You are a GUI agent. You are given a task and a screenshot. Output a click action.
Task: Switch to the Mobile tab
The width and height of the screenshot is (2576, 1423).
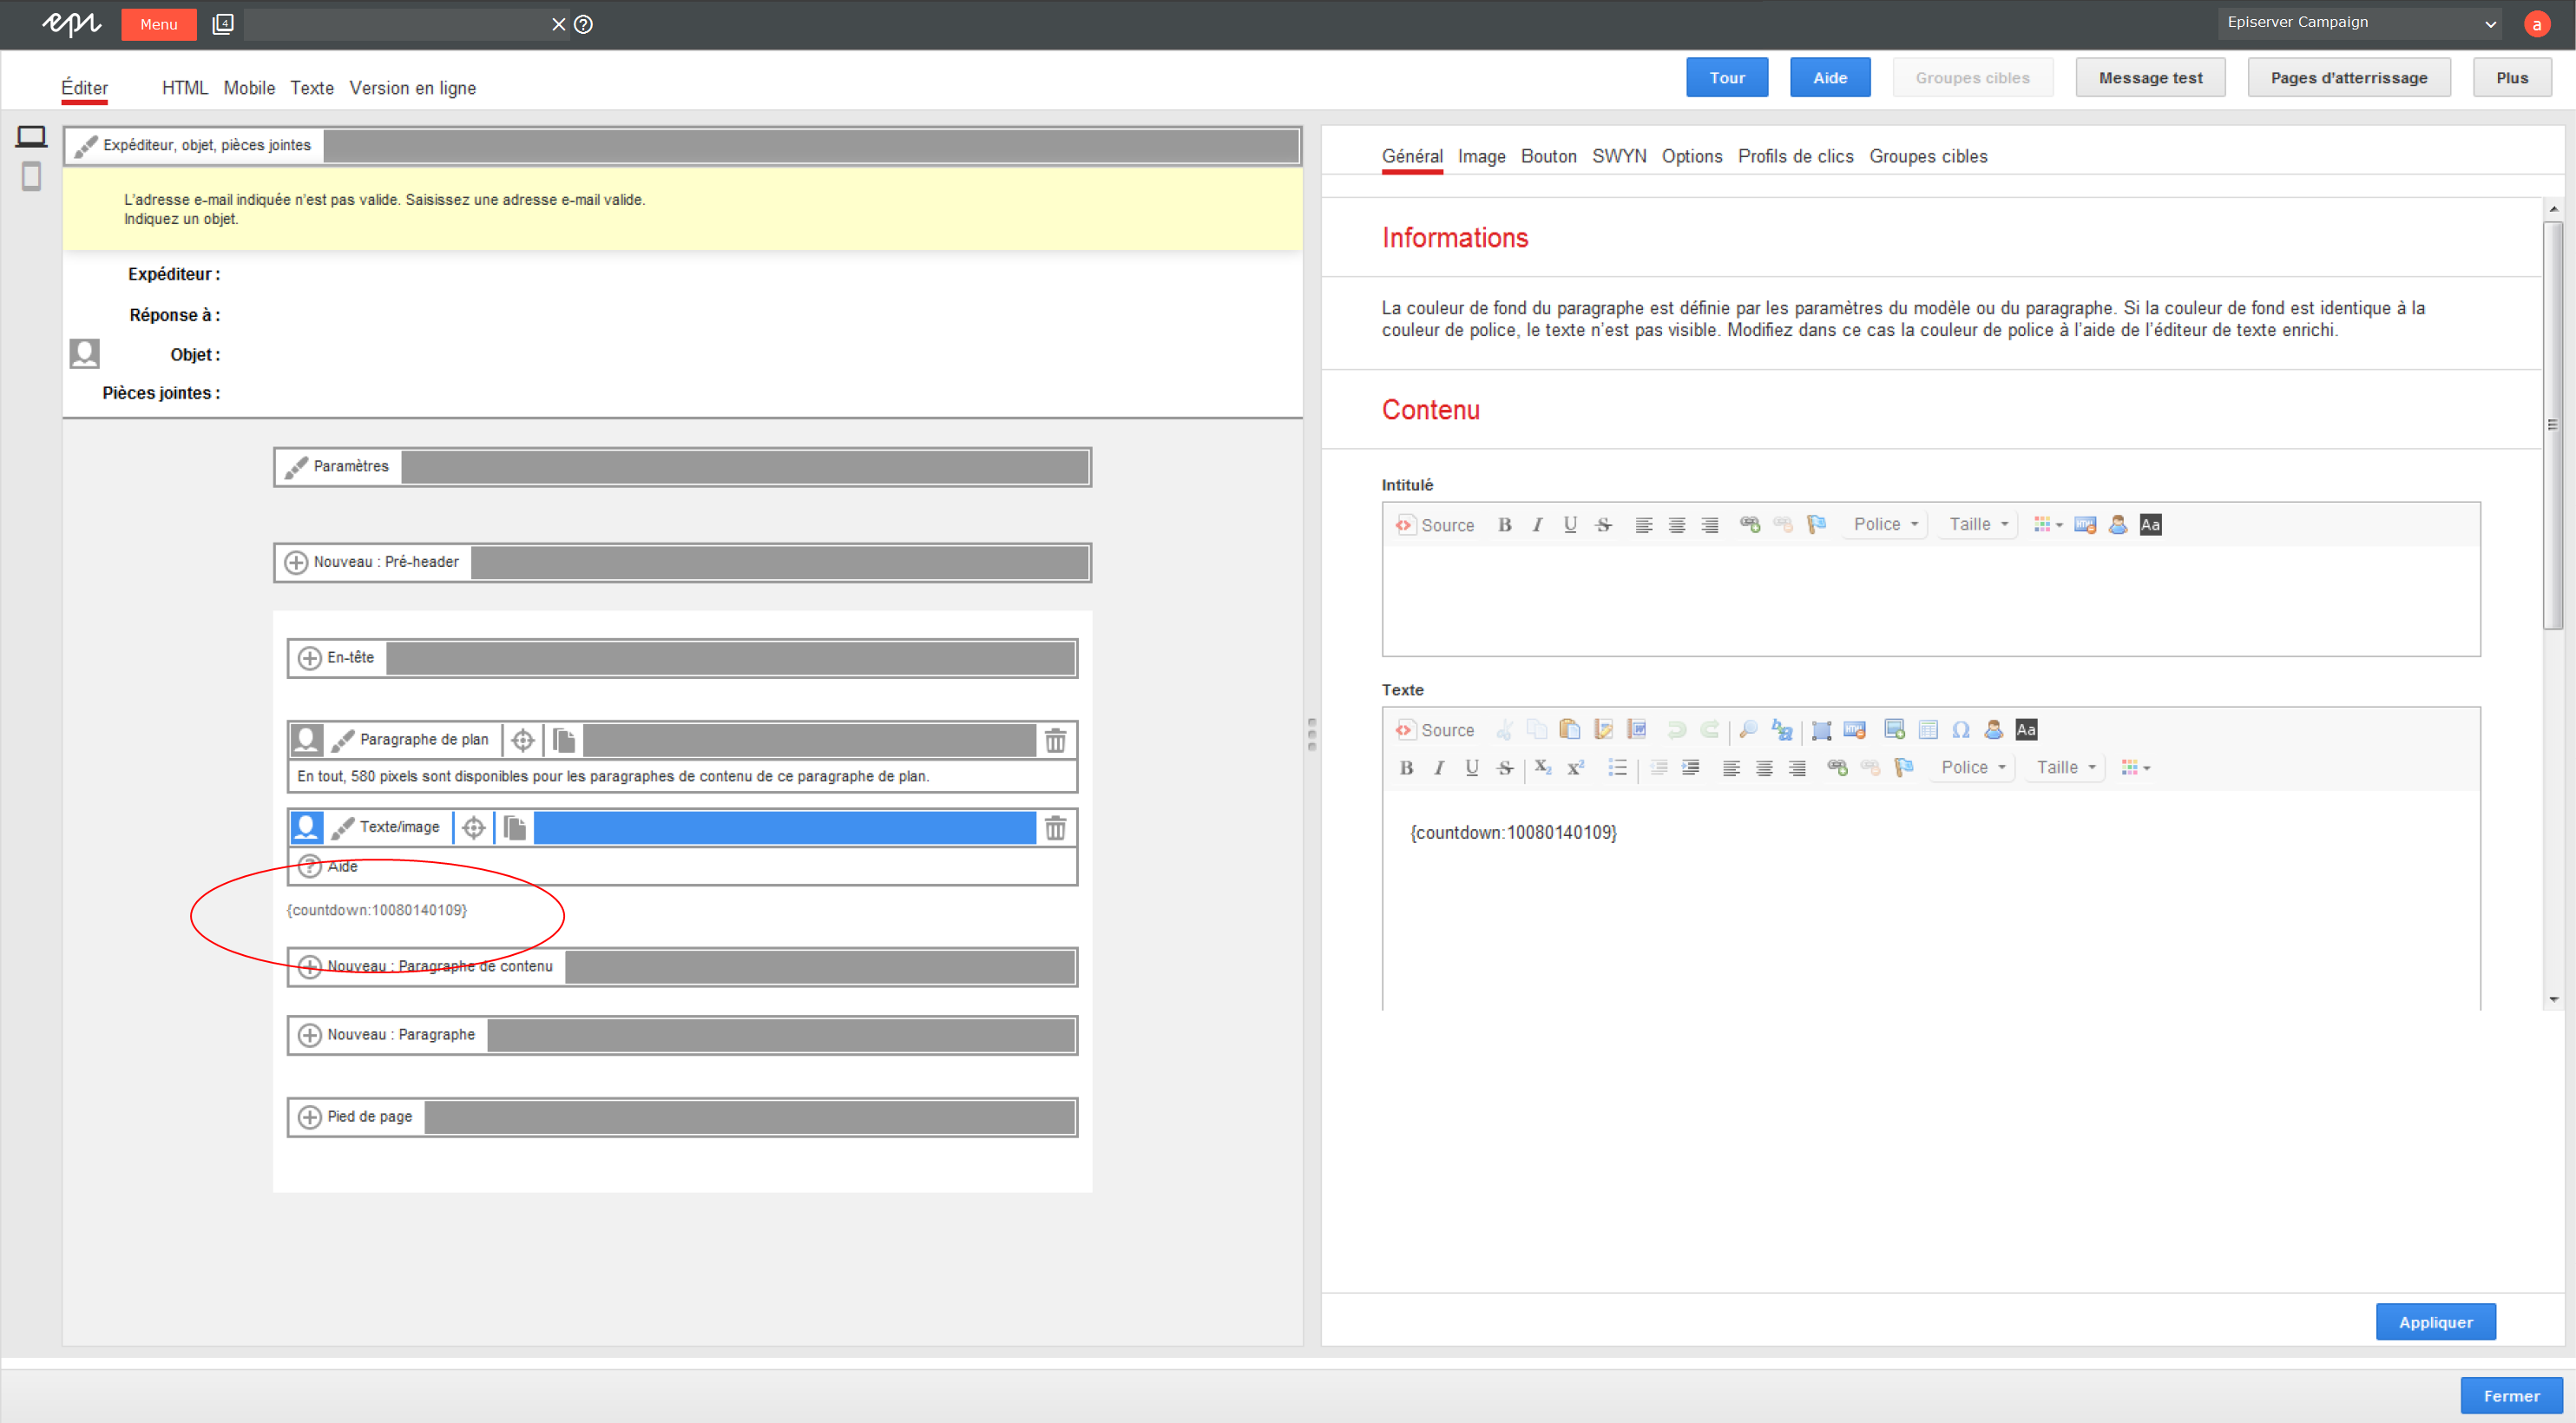tap(249, 88)
